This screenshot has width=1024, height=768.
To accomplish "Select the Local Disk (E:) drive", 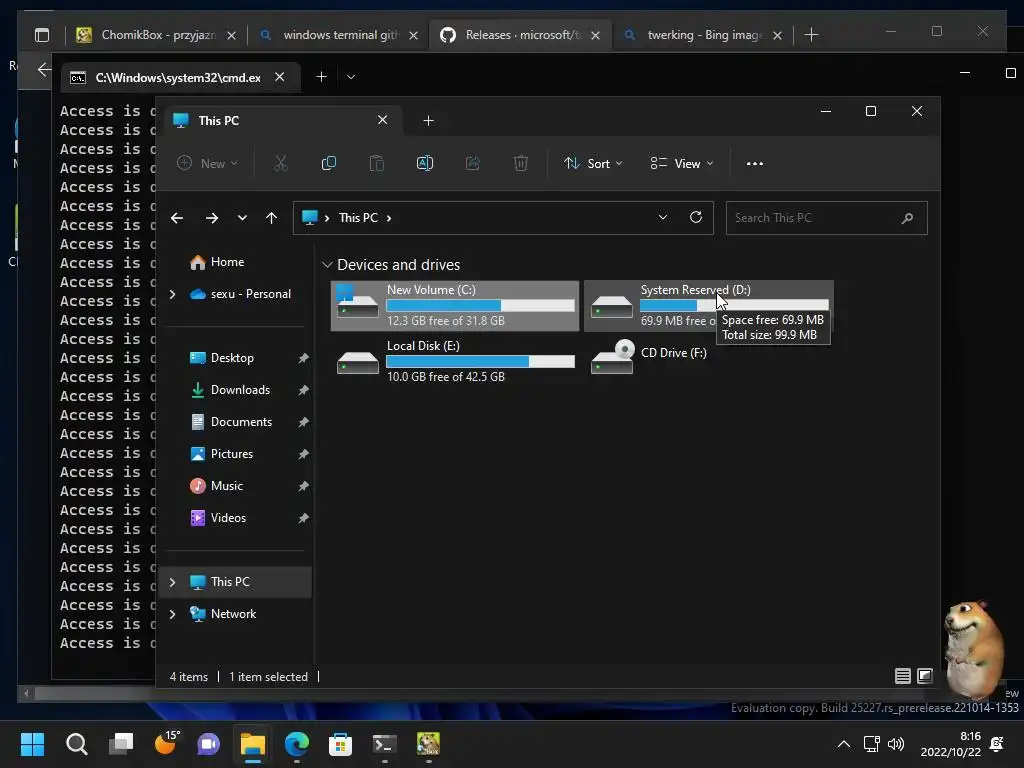I will 455,361.
